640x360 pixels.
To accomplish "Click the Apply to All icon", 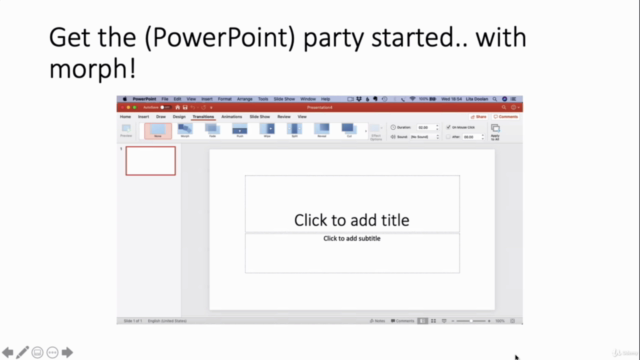I will tap(495, 132).
